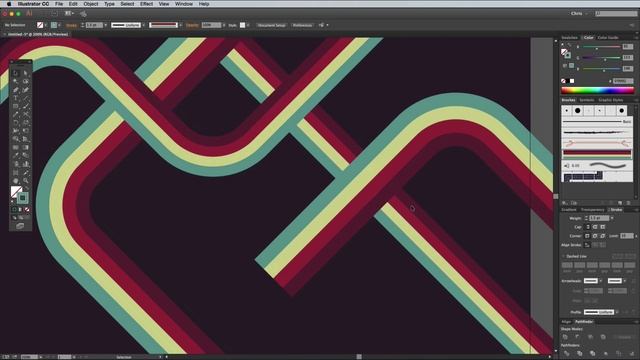Viewport: 640px width, 360px height.
Task: Click the Opacity link in control bar
Action: coord(192,25)
